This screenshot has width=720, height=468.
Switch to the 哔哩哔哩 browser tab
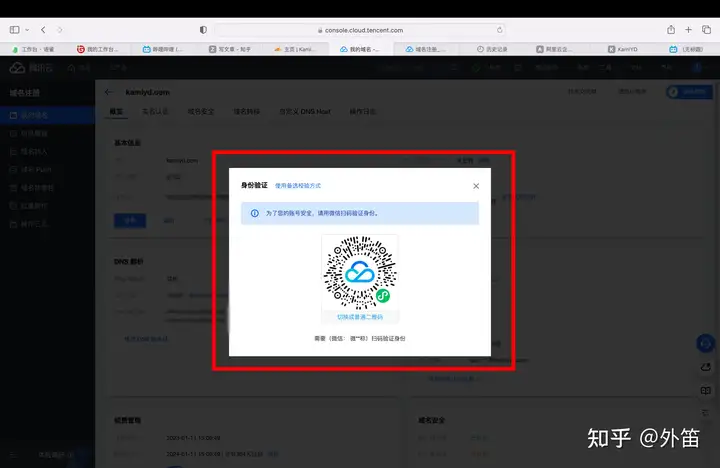(163, 49)
